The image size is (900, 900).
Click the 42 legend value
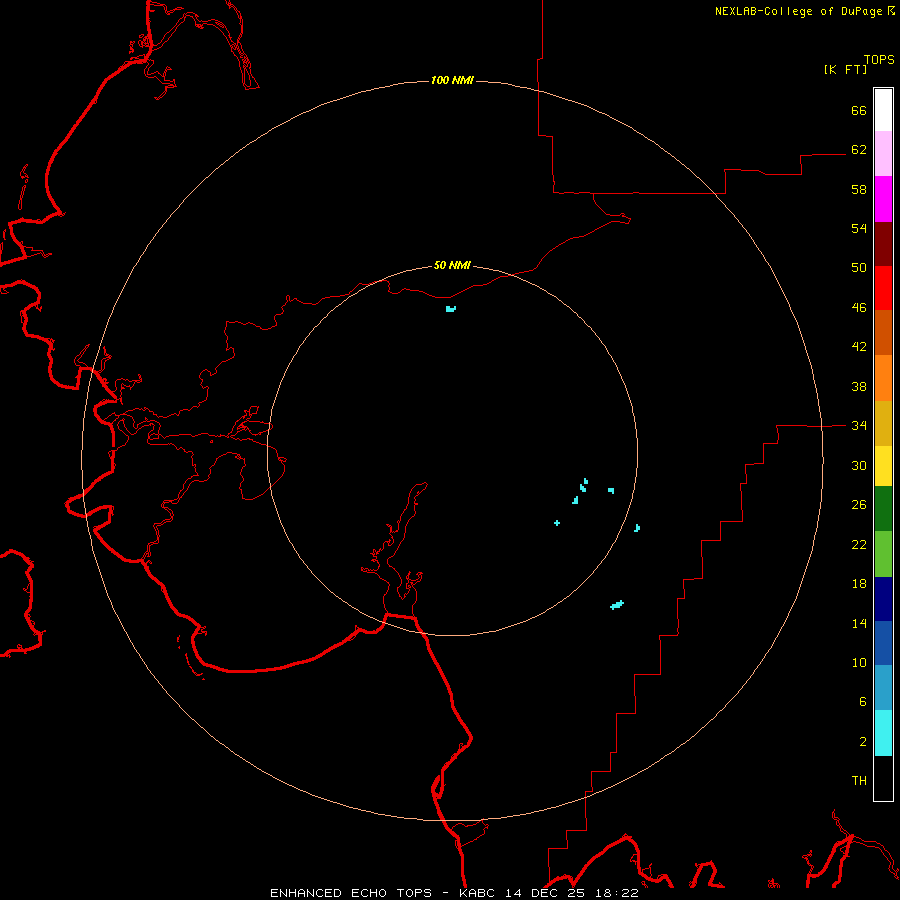click(x=859, y=347)
